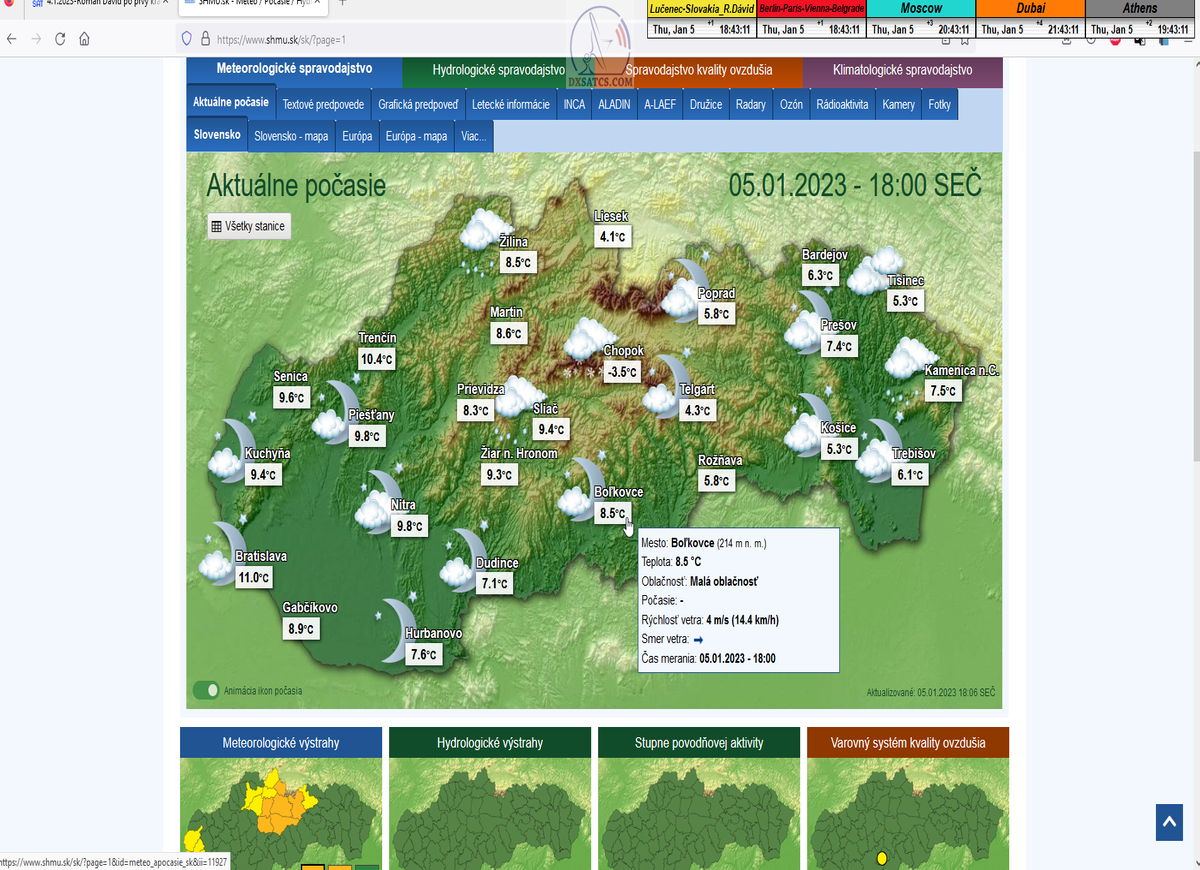Open Meteorologické výstrahy panel header
This screenshot has height=870, width=1200.
tap(281, 743)
